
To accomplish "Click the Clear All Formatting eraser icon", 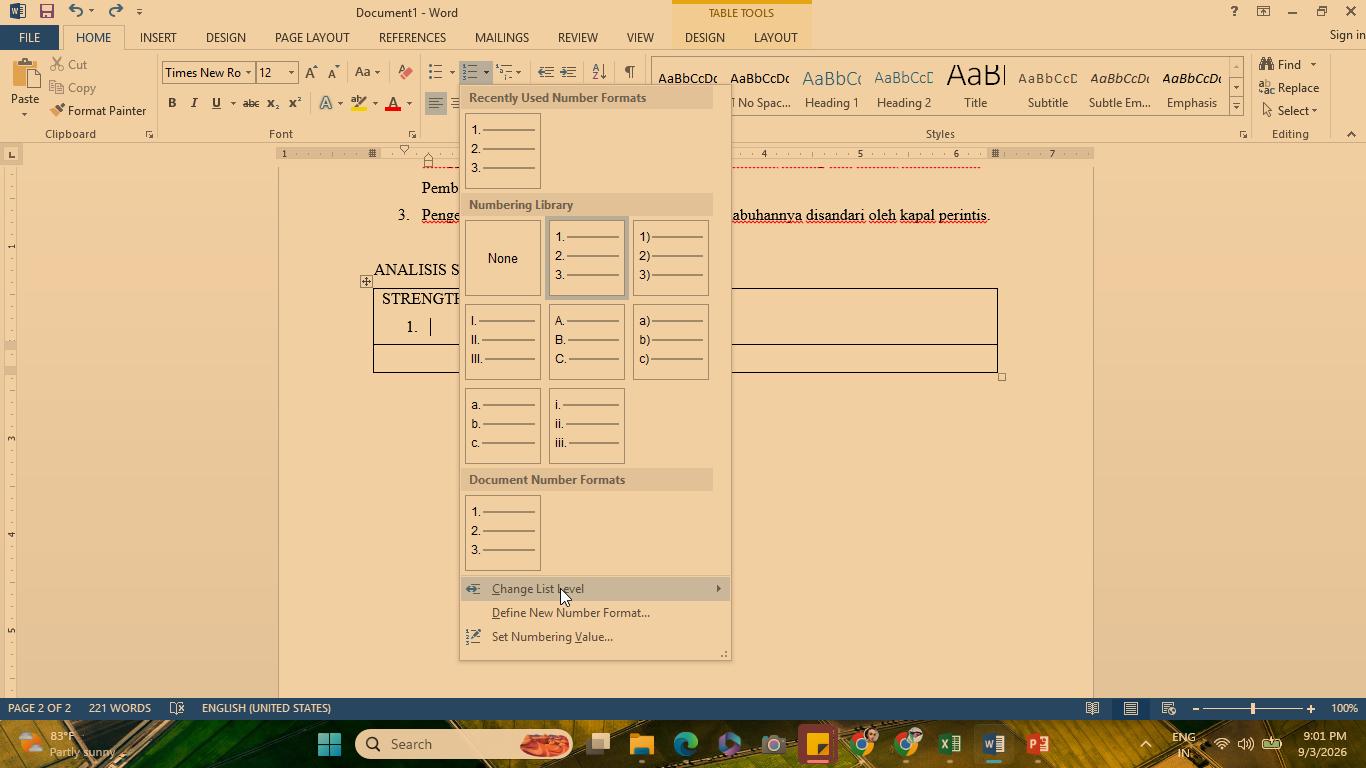I will click(x=405, y=72).
